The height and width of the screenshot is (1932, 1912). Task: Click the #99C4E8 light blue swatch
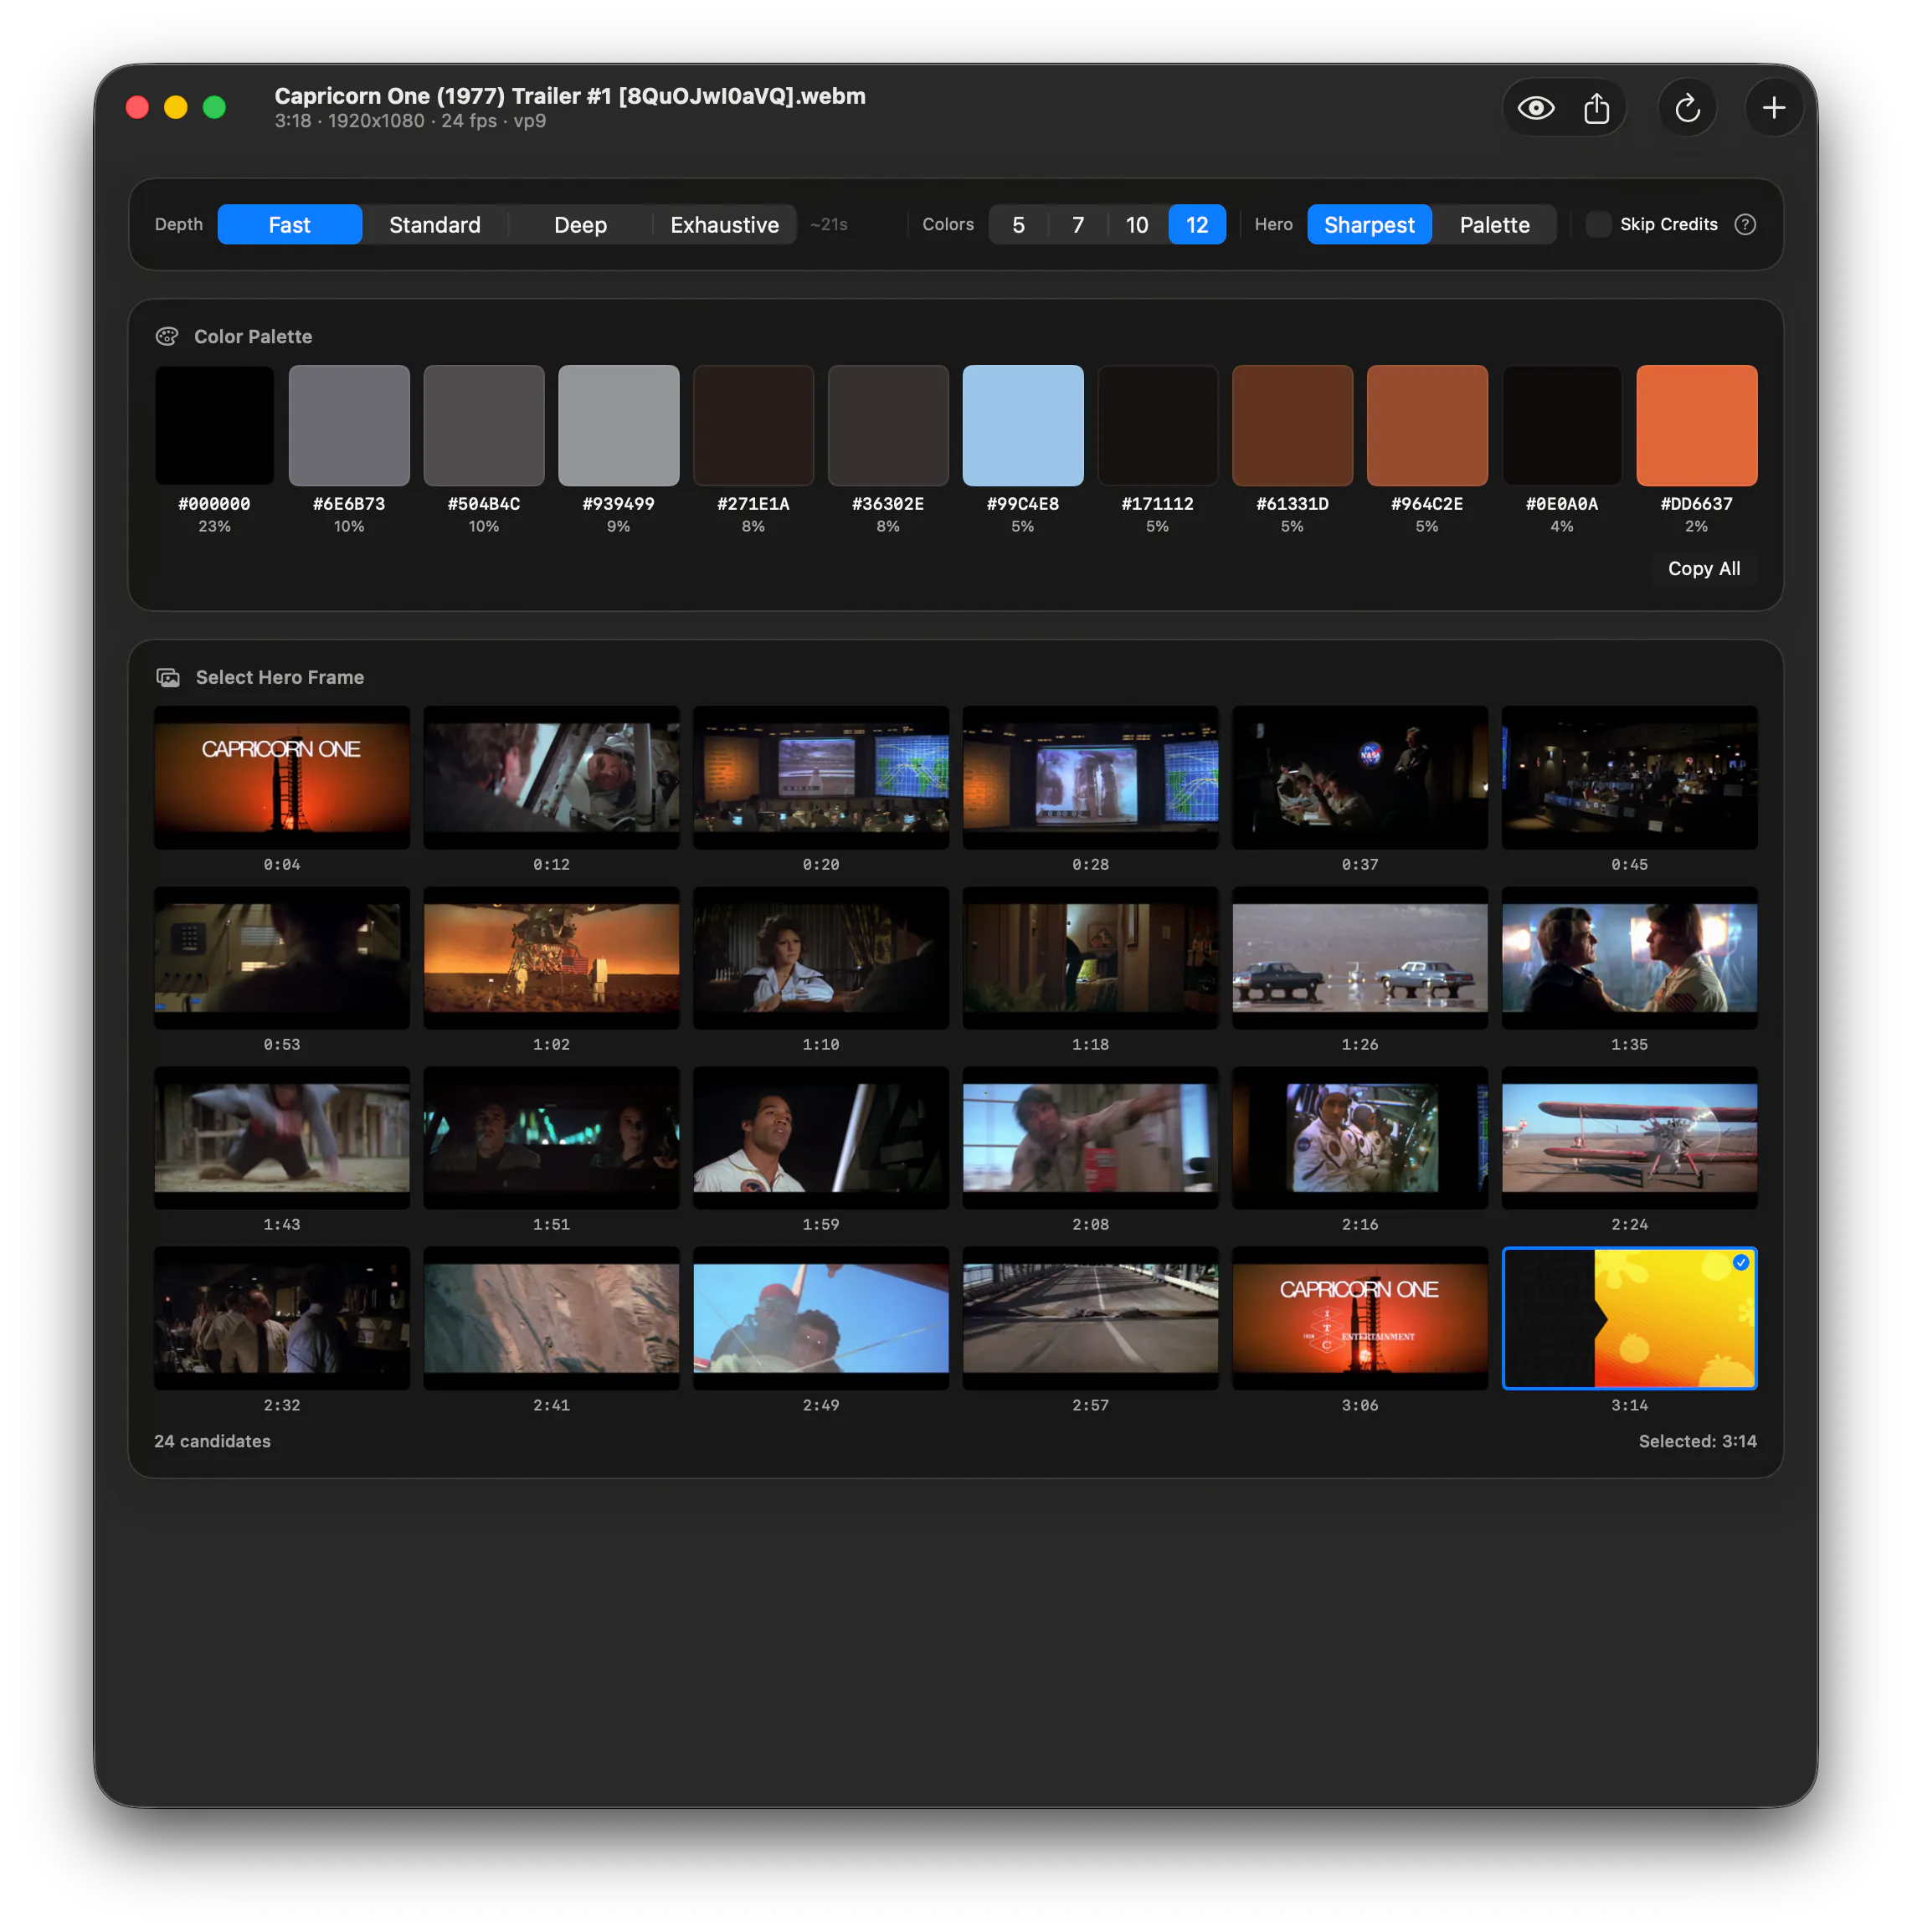(1023, 425)
